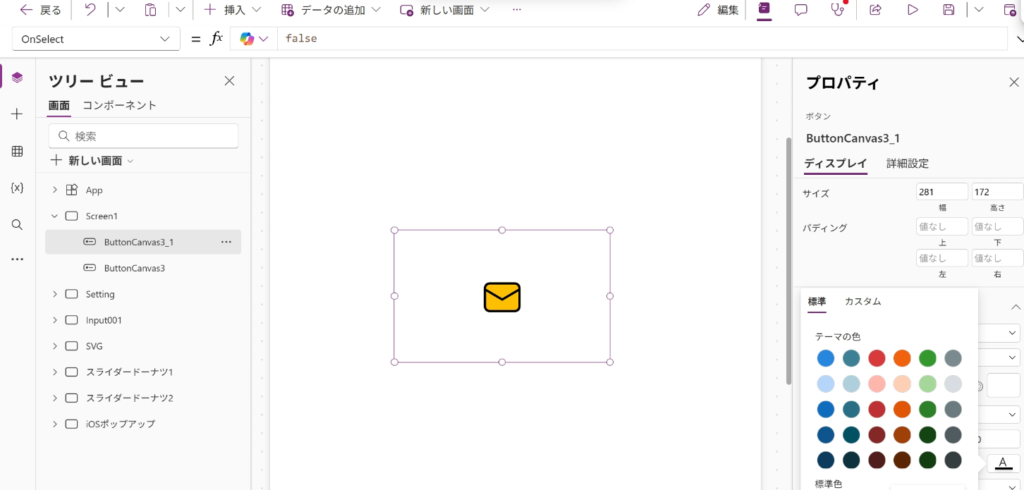The width and height of the screenshot is (1024, 490).
Task: Collapse the Screen1 tree node
Action: 54,216
